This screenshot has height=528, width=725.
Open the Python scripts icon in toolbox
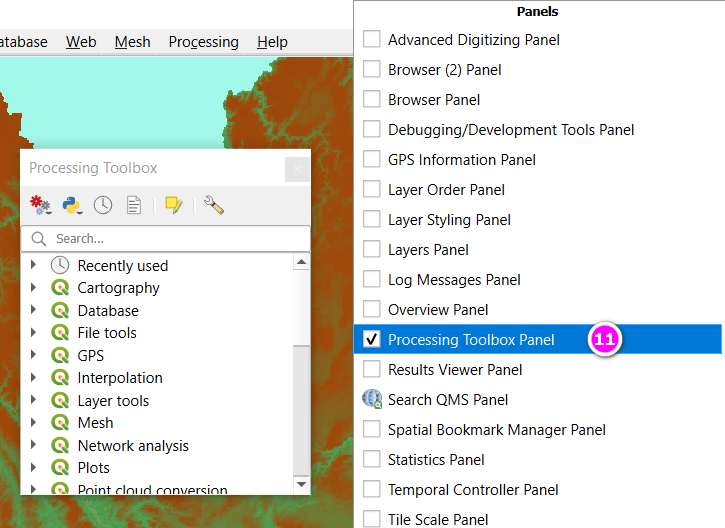[72, 205]
